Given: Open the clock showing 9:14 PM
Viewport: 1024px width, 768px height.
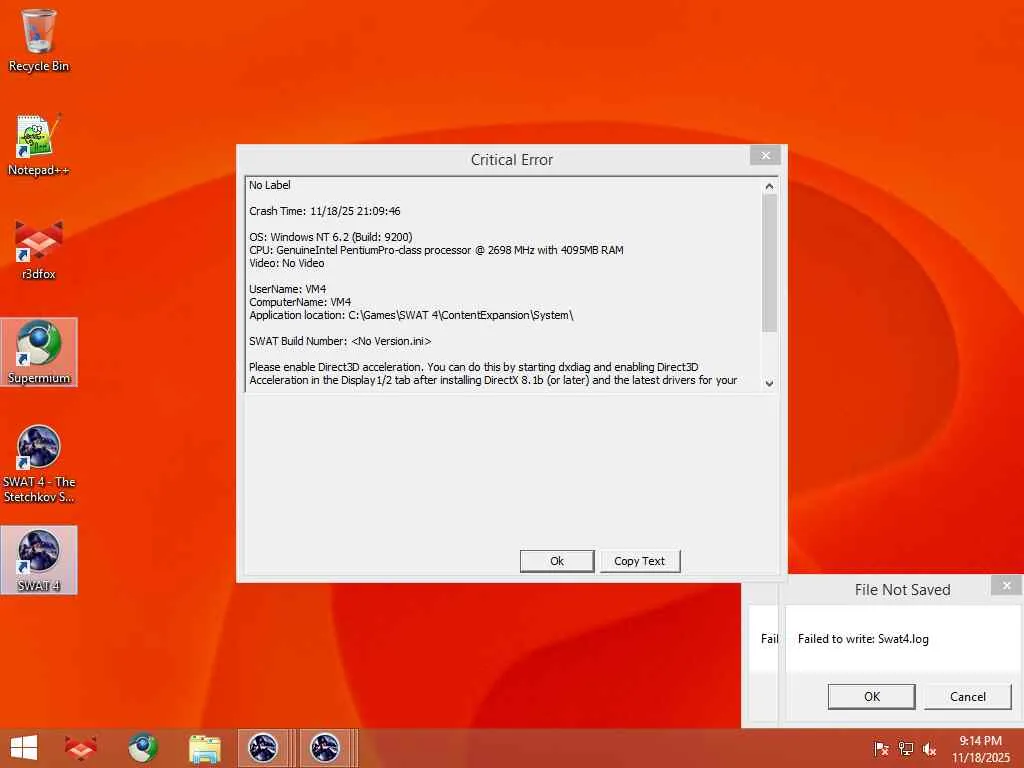Looking at the screenshot, I should tap(981, 748).
